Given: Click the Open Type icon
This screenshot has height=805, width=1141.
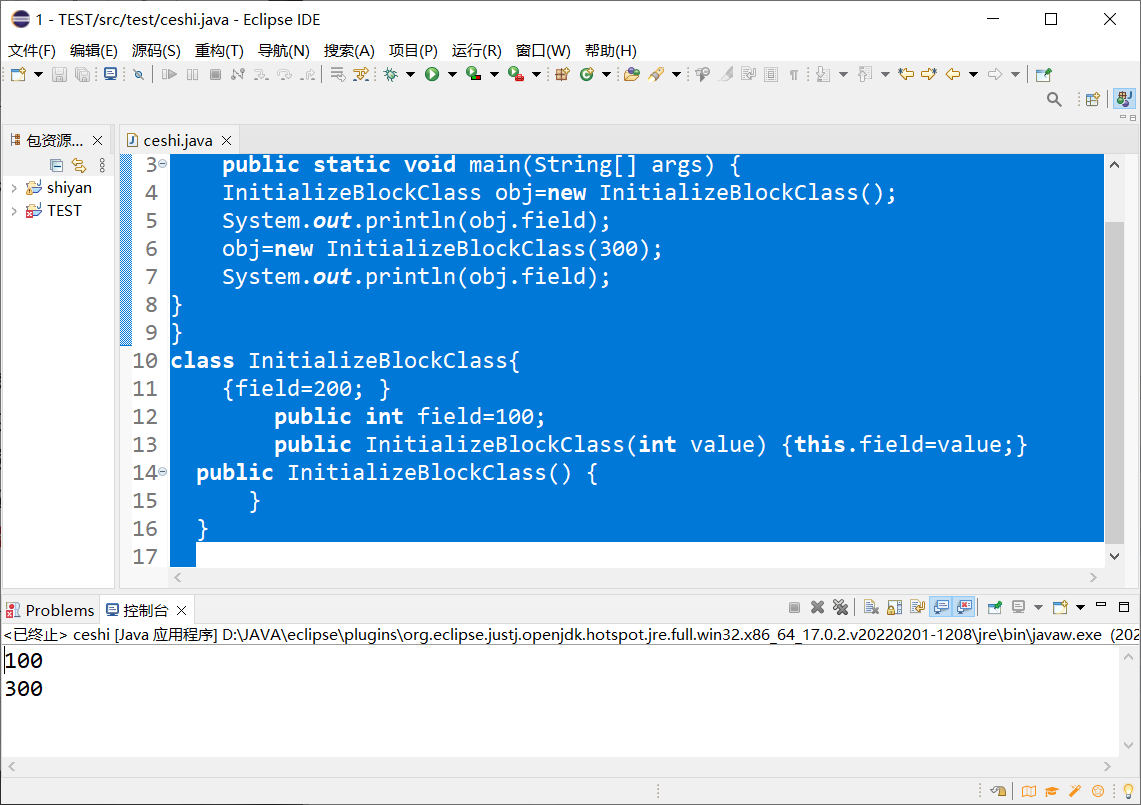Looking at the screenshot, I should point(632,74).
